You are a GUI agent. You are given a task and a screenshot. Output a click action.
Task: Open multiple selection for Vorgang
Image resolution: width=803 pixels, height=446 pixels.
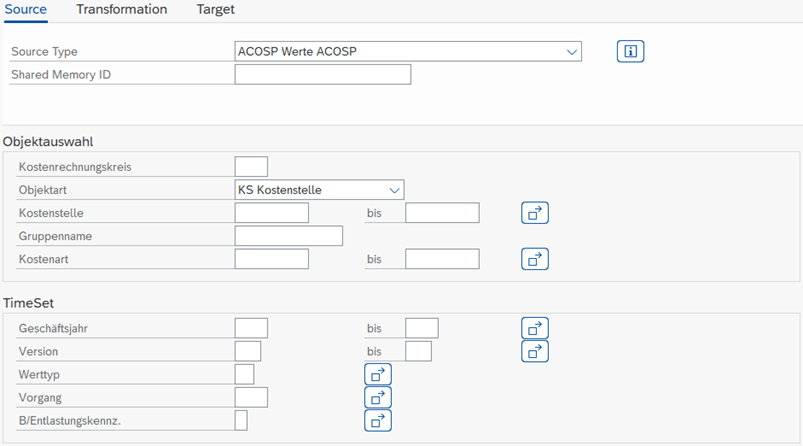click(x=378, y=397)
